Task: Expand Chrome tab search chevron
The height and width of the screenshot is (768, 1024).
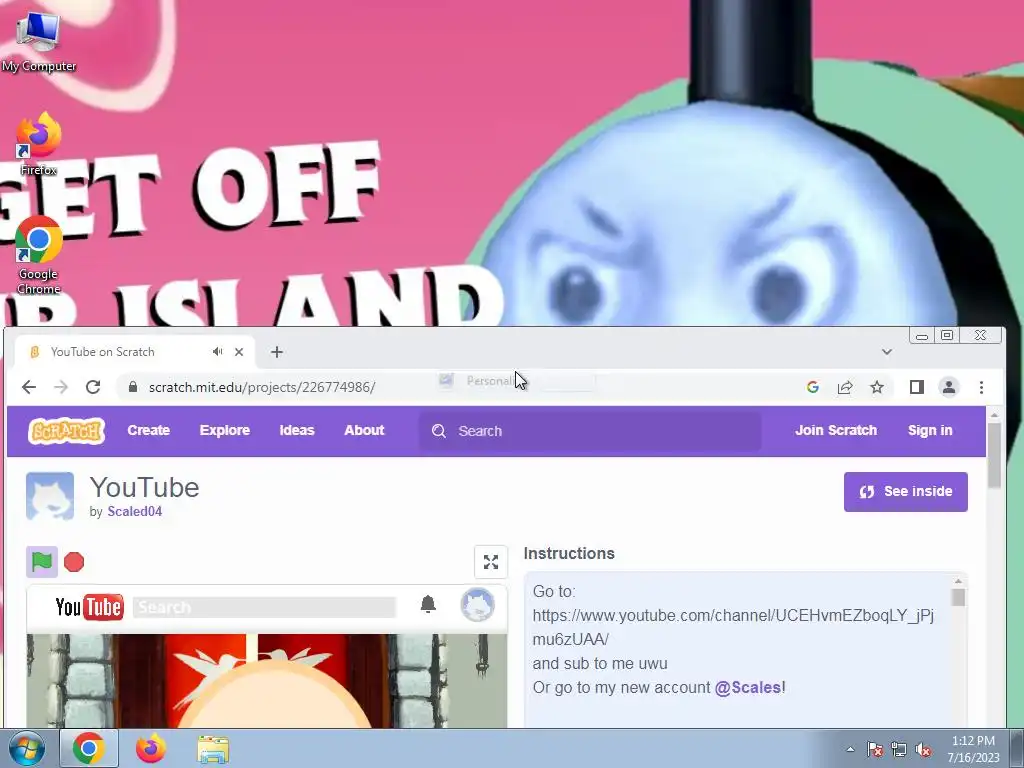Action: click(x=887, y=352)
